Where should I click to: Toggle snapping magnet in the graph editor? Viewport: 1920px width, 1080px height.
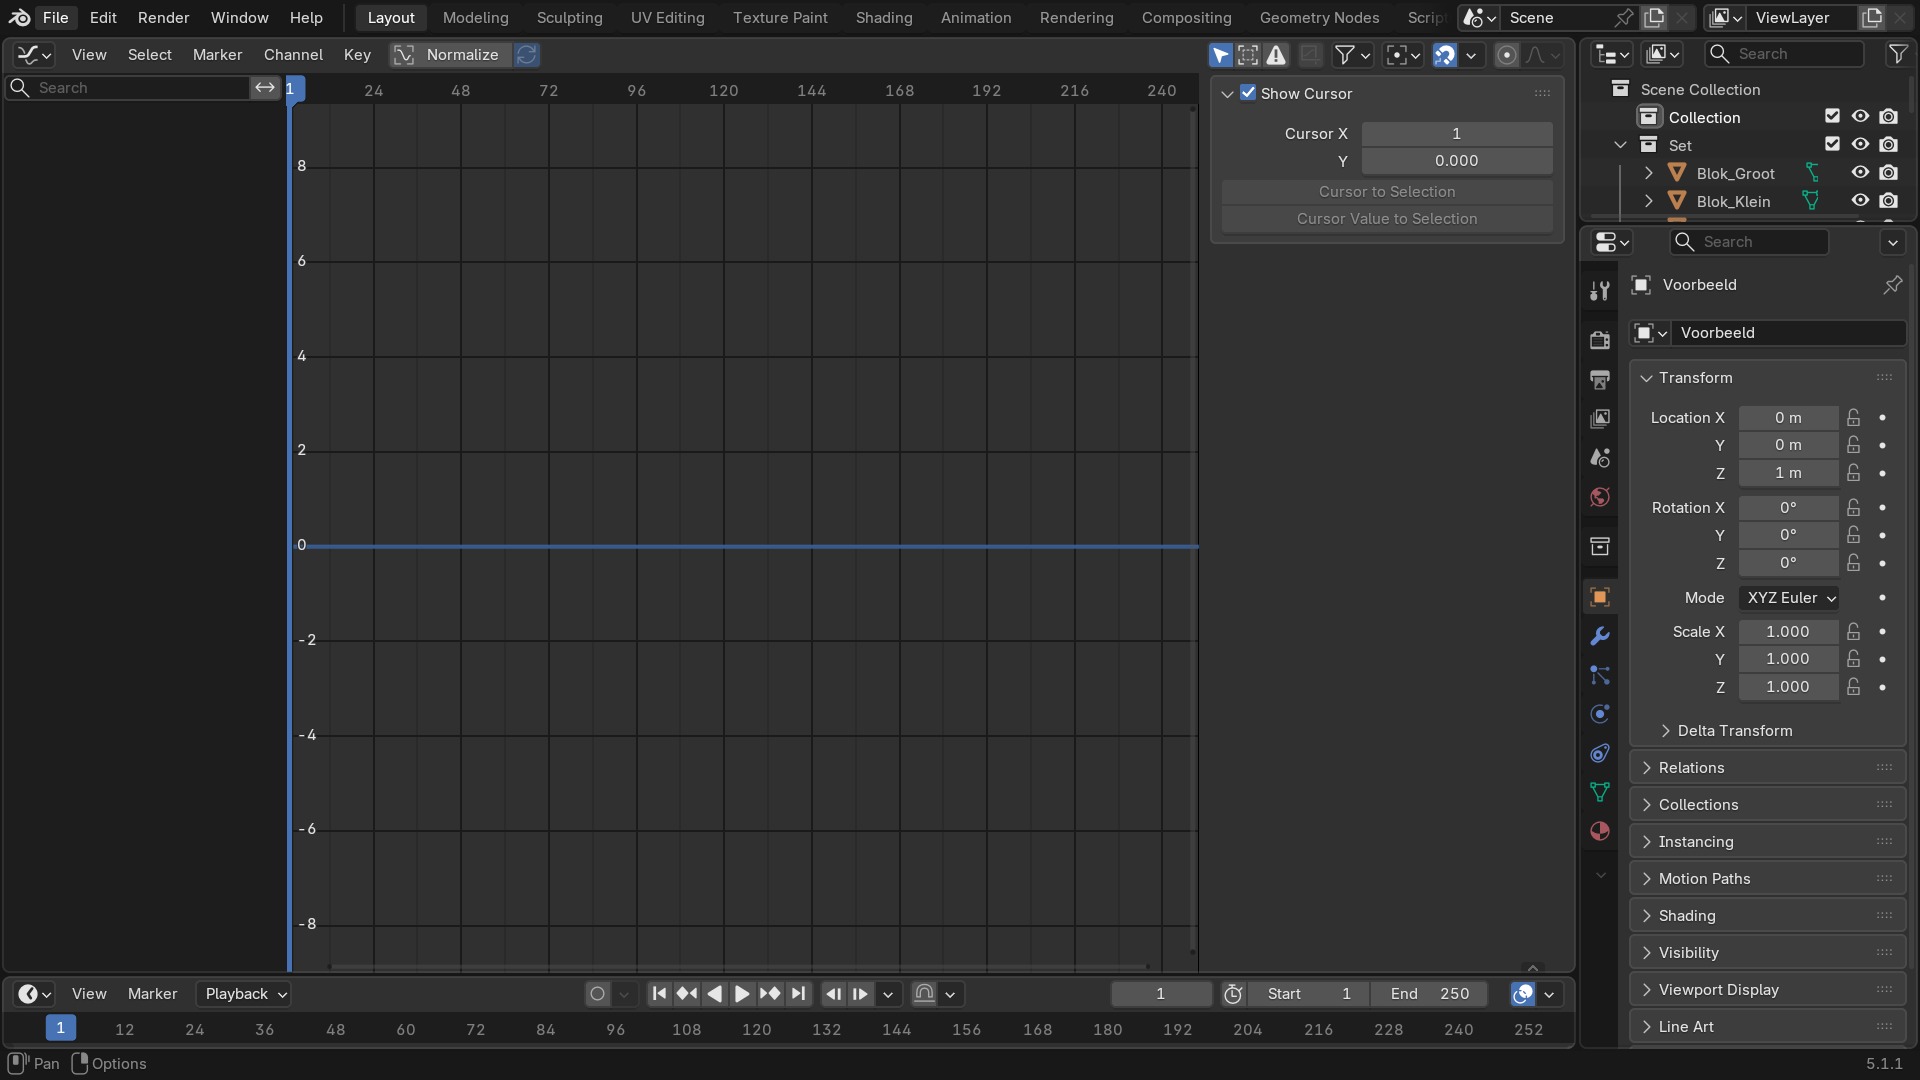(1444, 55)
